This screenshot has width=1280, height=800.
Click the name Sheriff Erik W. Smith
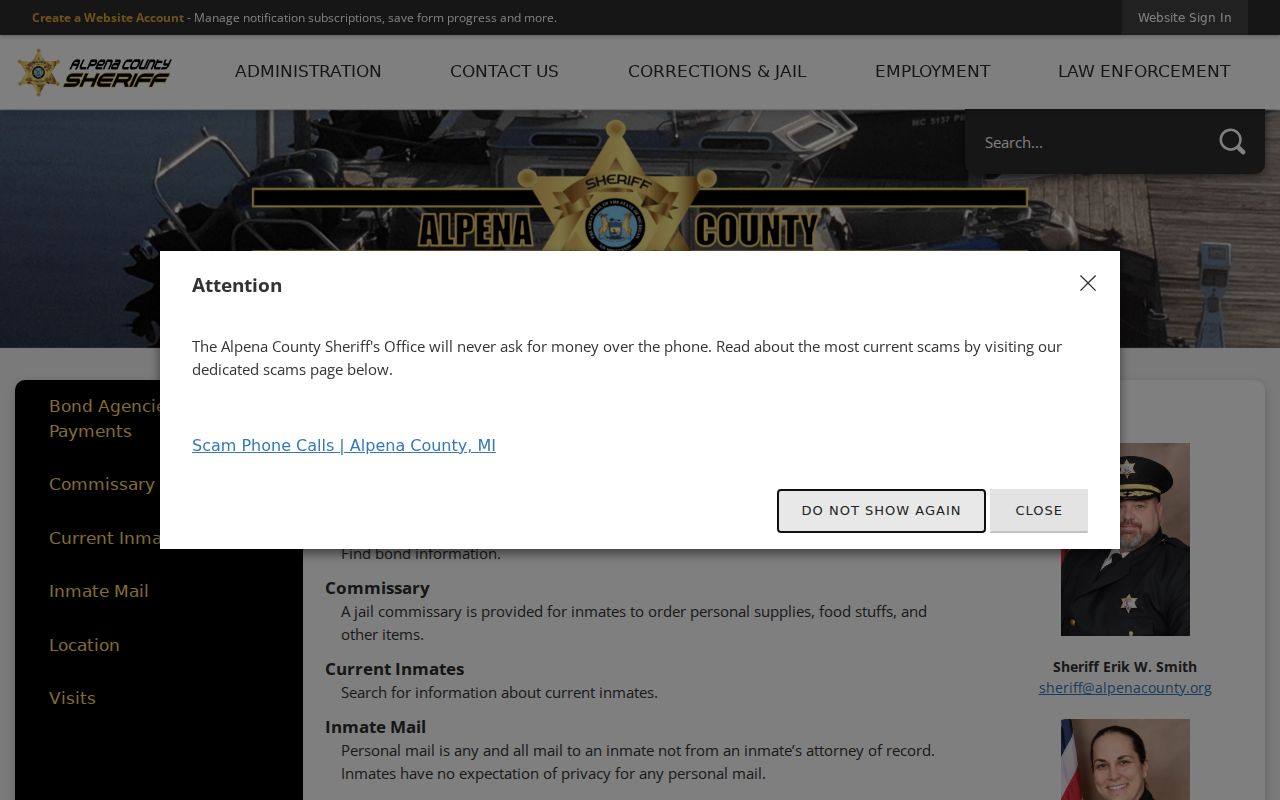(x=1125, y=666)
